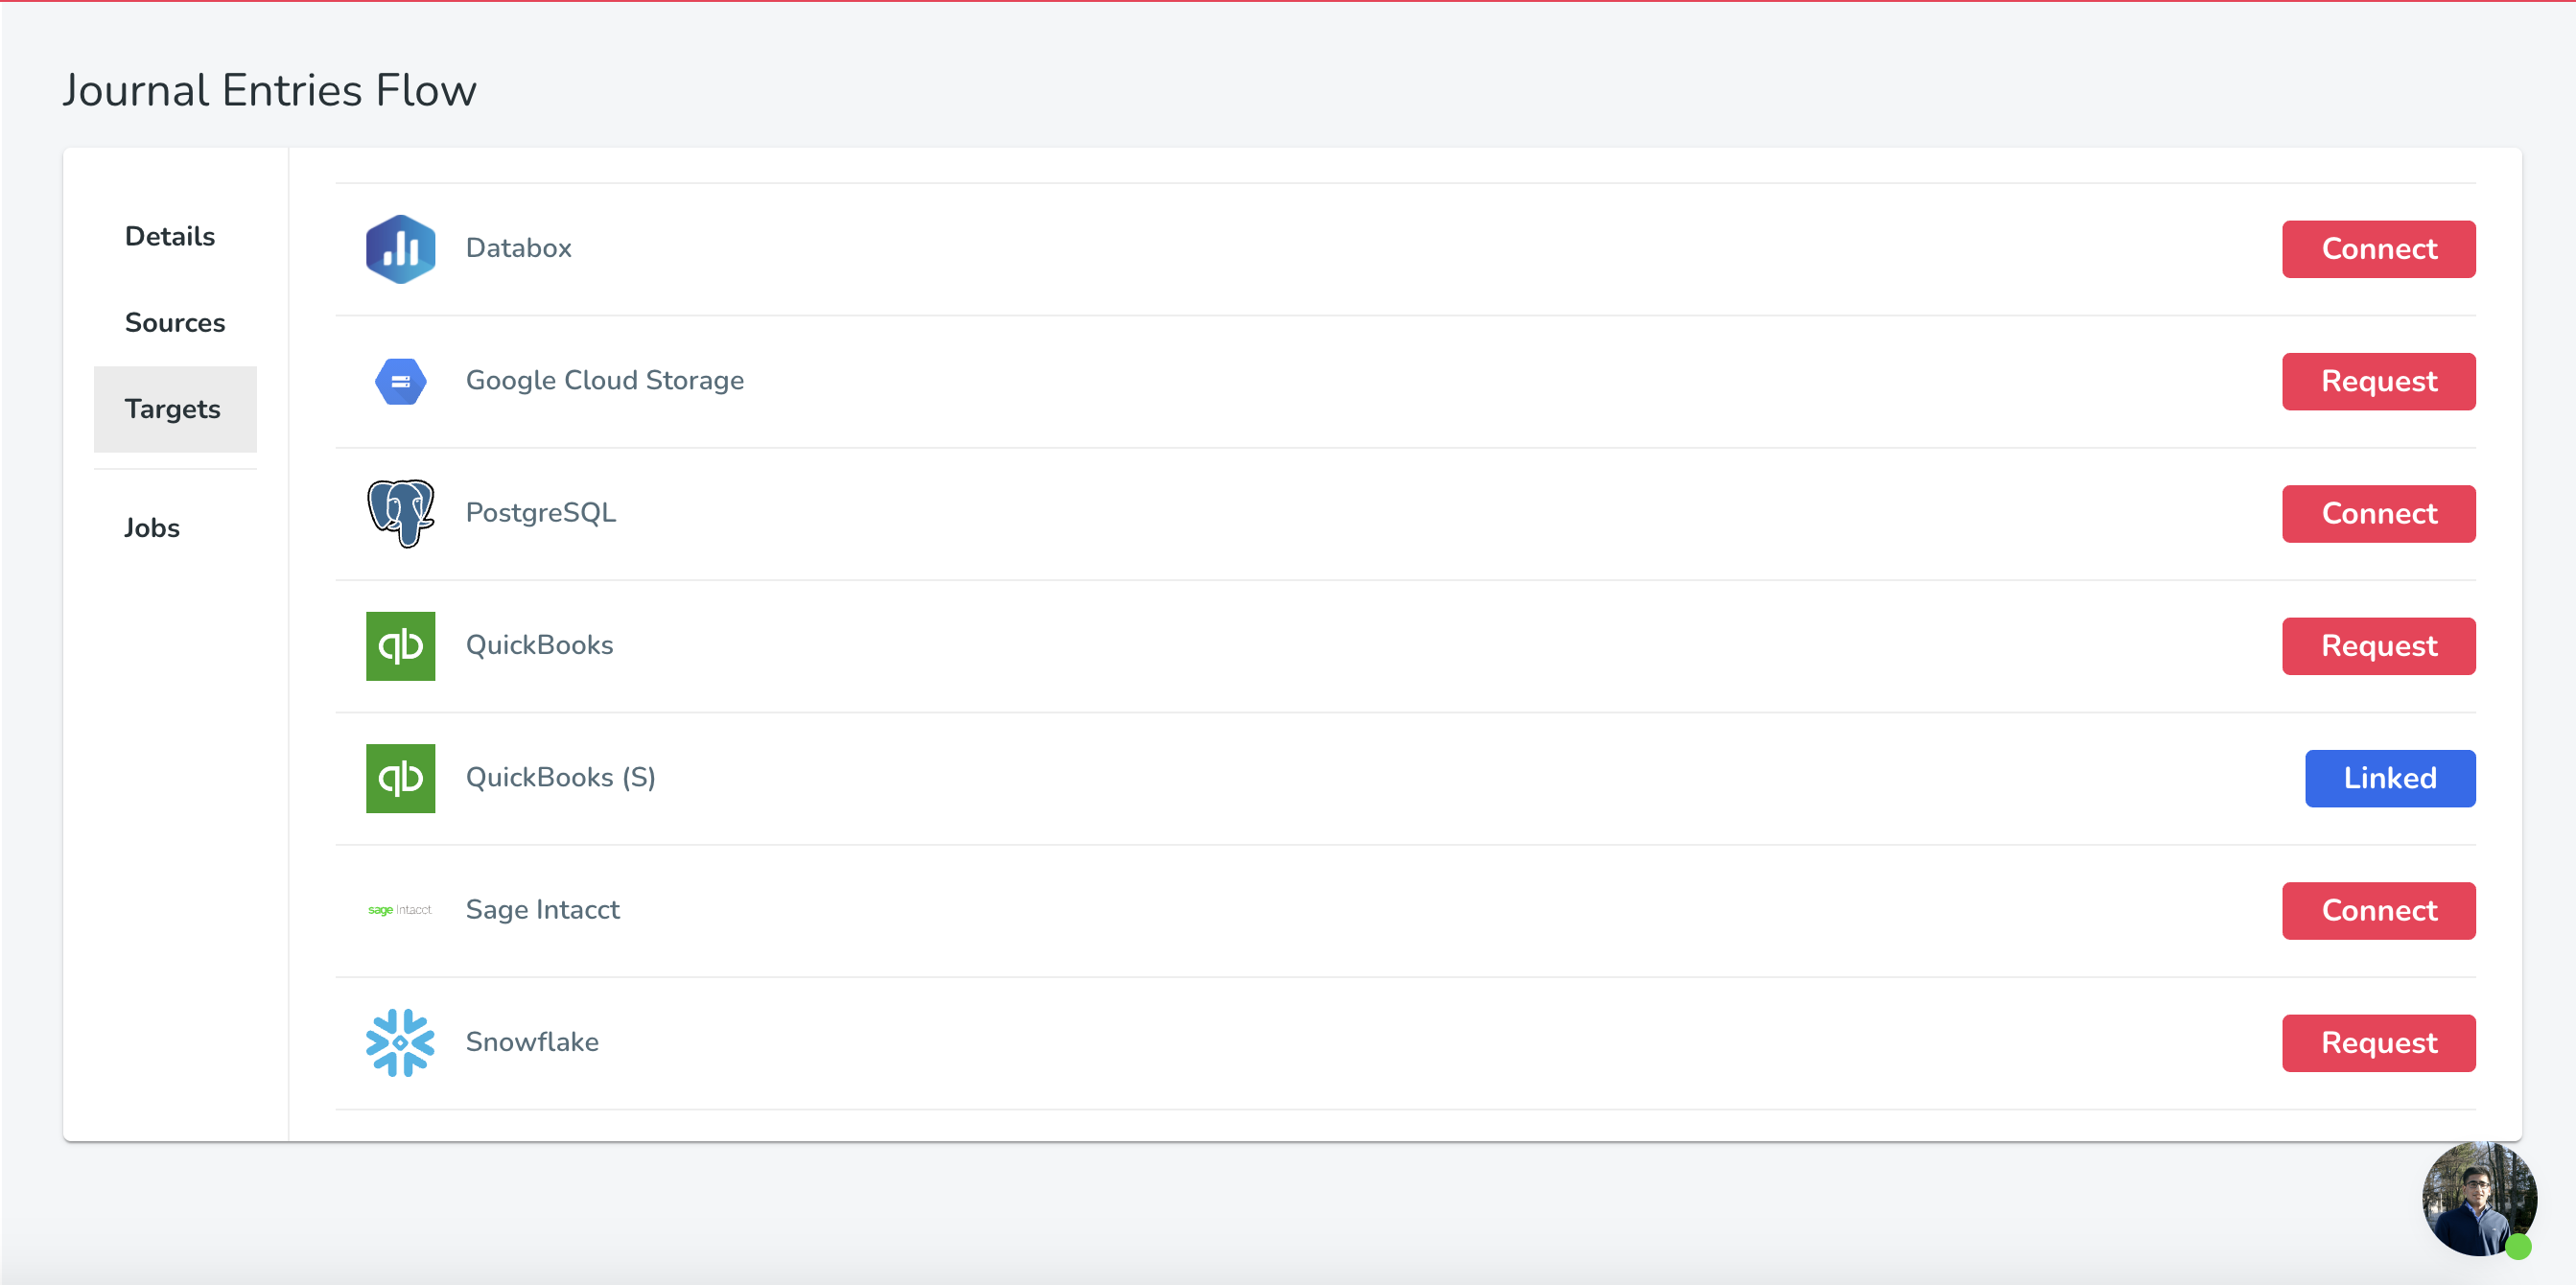Connect the Databox target

2378,249
